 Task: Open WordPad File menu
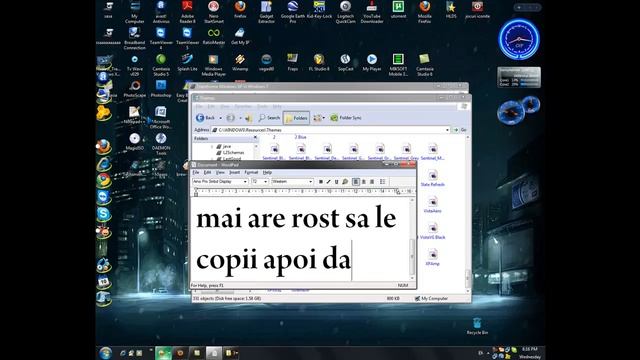pyautogui.click(x=196, y=173)
